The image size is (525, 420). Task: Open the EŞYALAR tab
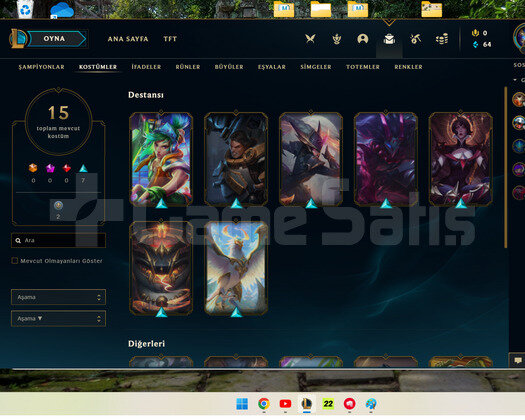pyautogui.click(x=272, y=67)
